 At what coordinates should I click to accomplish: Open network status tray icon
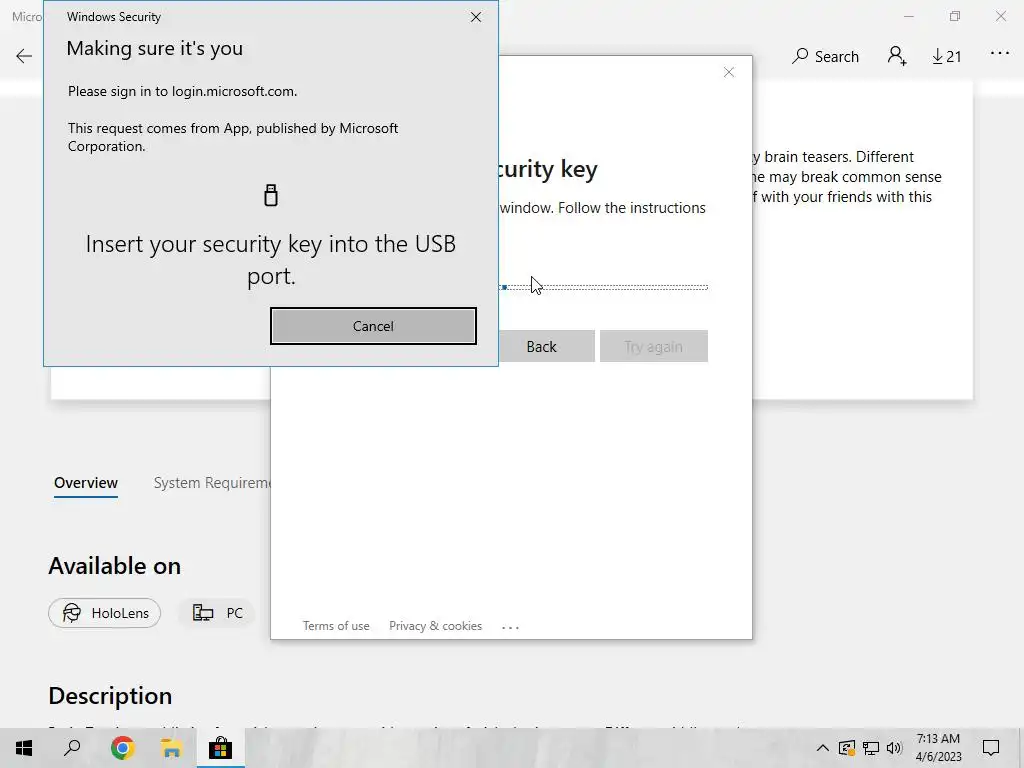pyautogui.click(x=871, y=748)
